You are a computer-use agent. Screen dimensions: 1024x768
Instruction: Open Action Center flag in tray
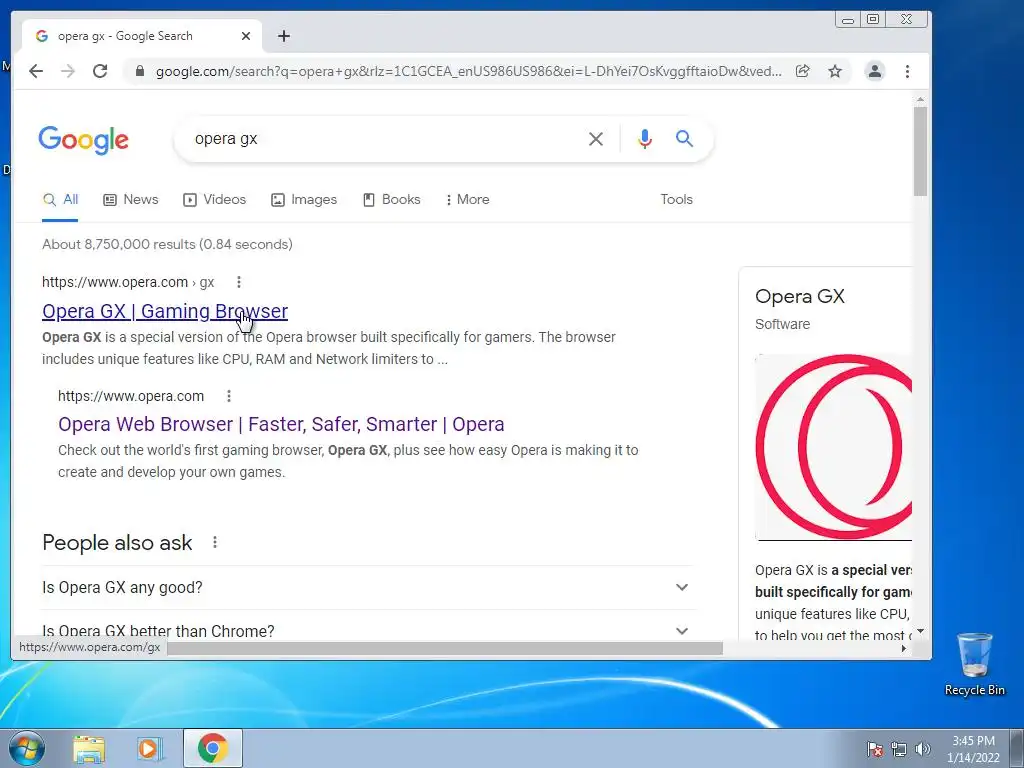click(x=874, y=749)
